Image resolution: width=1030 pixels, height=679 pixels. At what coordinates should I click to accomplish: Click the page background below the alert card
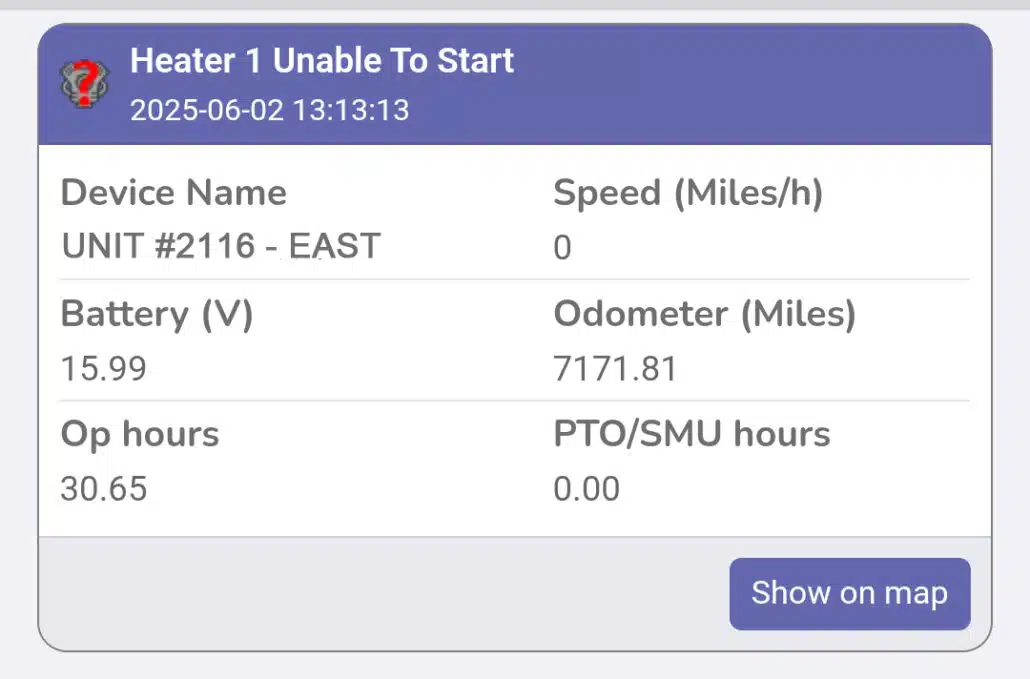(x=515, y=667)
